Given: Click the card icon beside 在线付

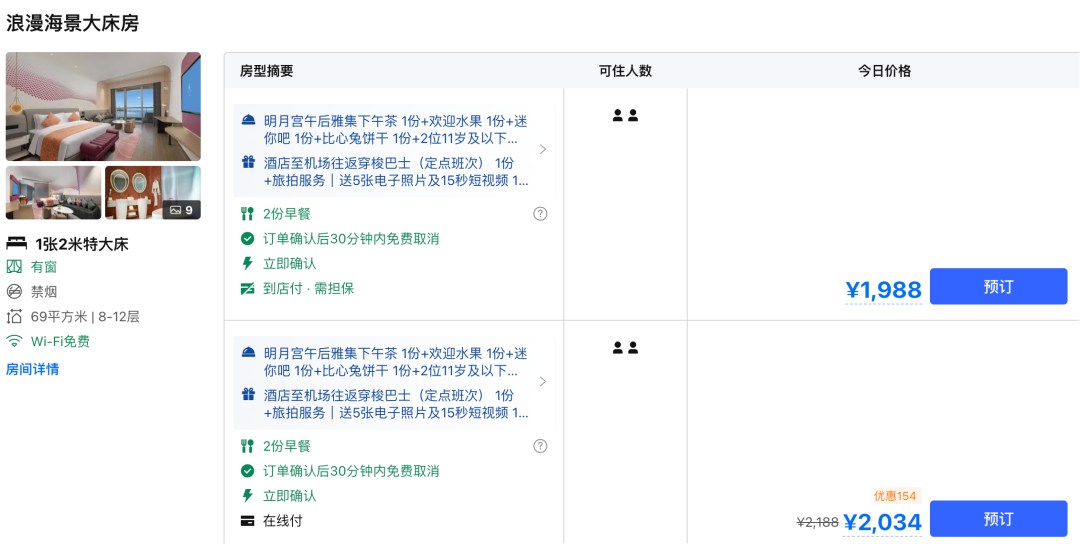Looking at the screenshot, I should click(x=248, y=521).
